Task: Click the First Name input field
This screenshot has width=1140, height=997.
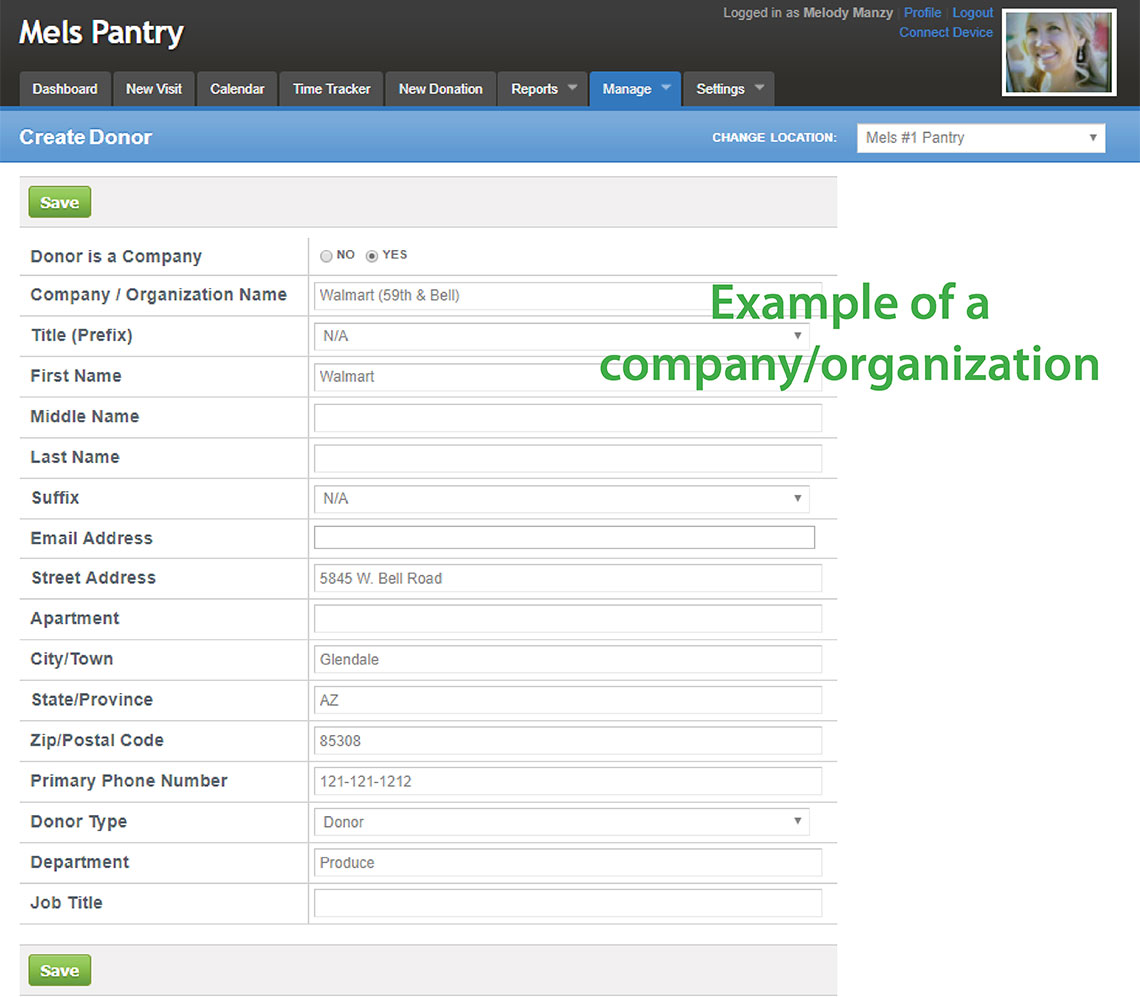Action: (x=568, y=377)
